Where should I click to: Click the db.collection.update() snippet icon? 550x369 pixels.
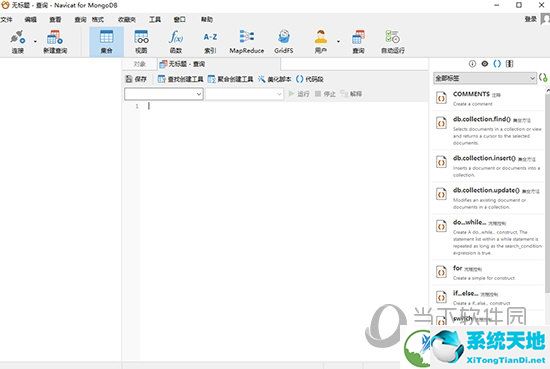[x=441, y=194]
